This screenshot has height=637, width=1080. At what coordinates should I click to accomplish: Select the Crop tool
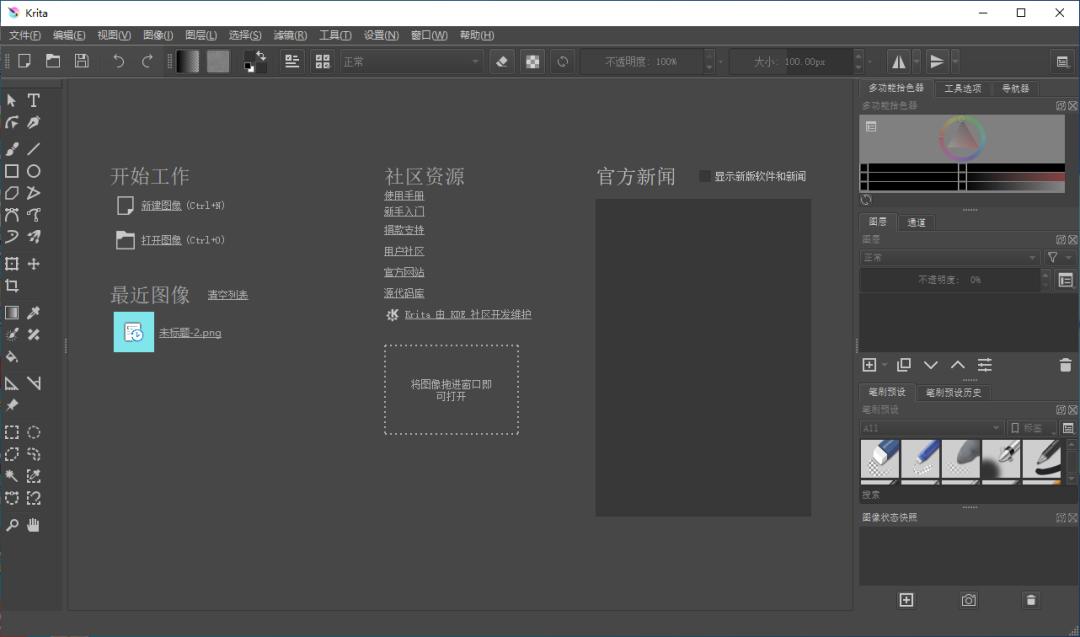pyautogui.click(x=12, y=286)
